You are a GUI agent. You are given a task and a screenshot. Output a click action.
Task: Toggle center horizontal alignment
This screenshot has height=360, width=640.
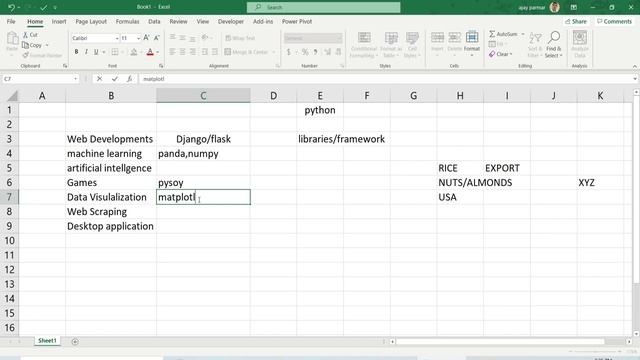[x=182, y=52]
